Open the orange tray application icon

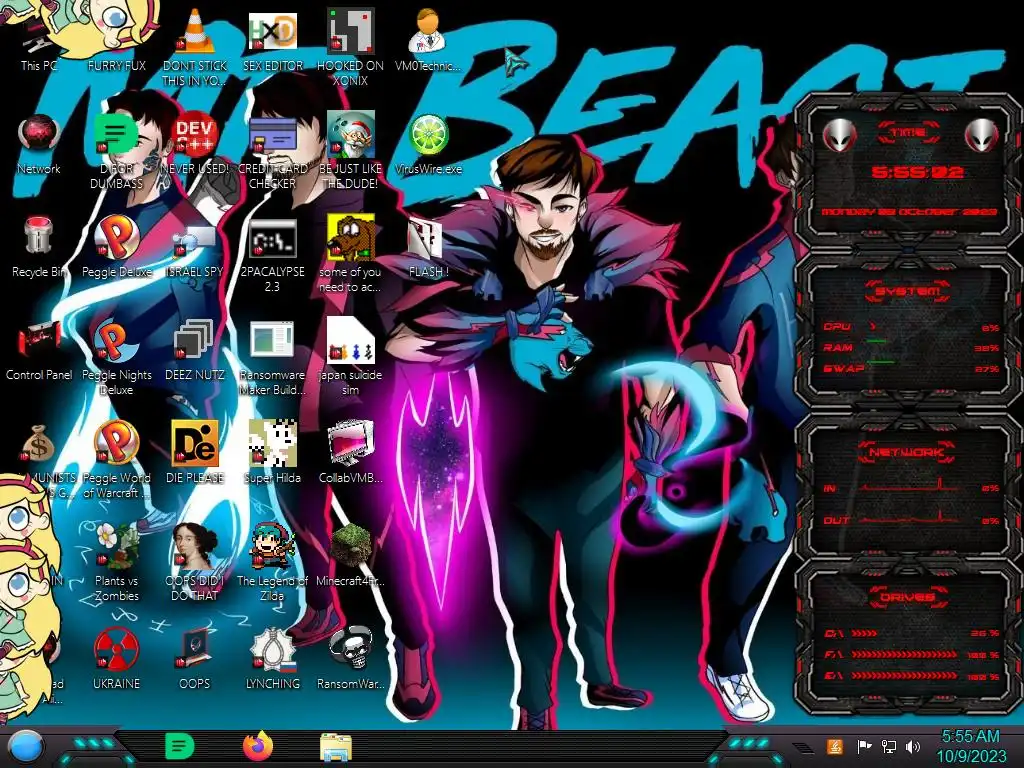[834, 746]
